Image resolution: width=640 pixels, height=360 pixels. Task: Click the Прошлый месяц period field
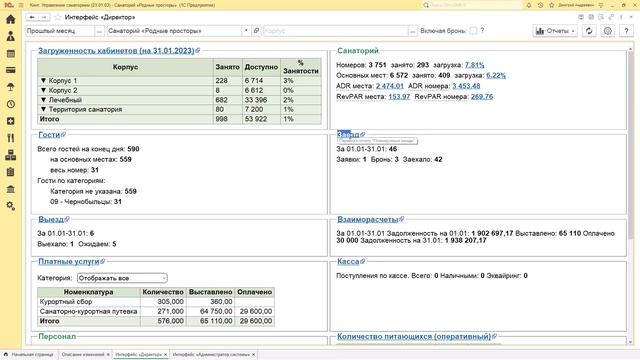(60, 31)
